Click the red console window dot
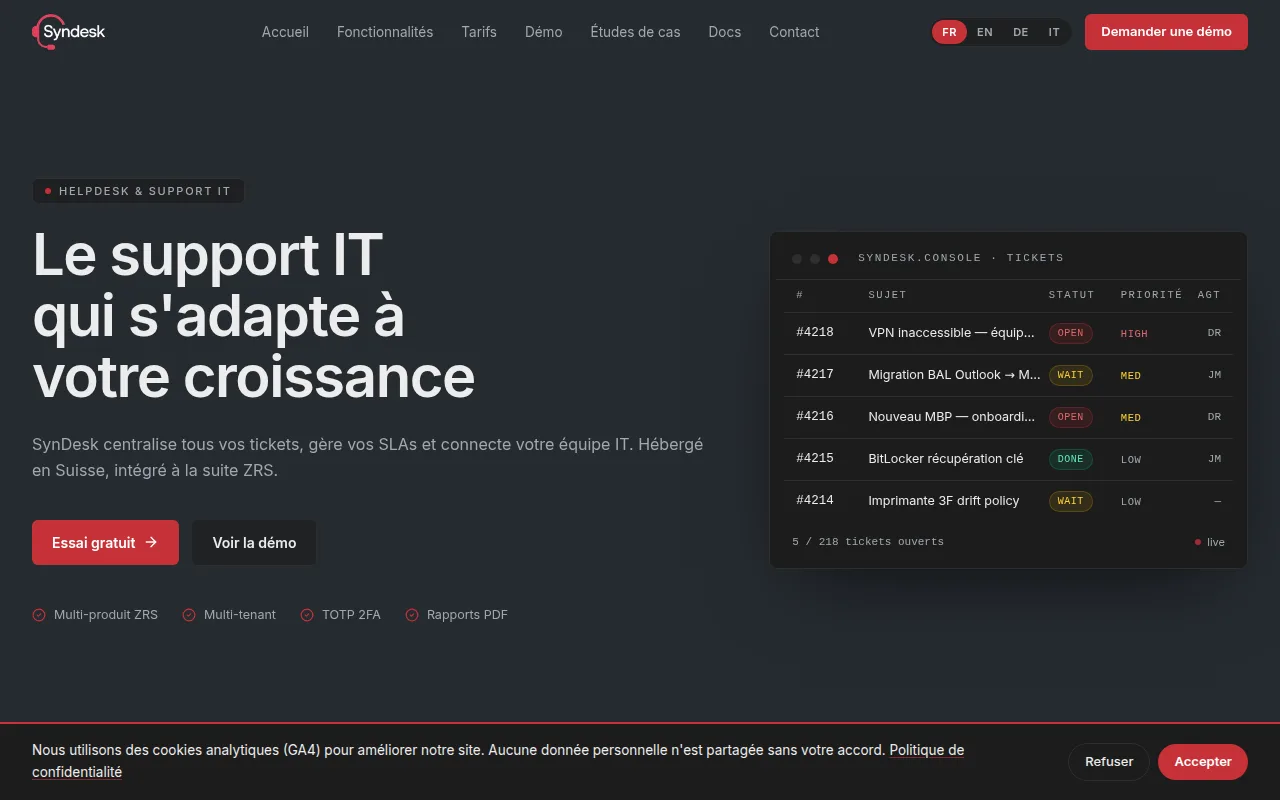 click(833, 259)
